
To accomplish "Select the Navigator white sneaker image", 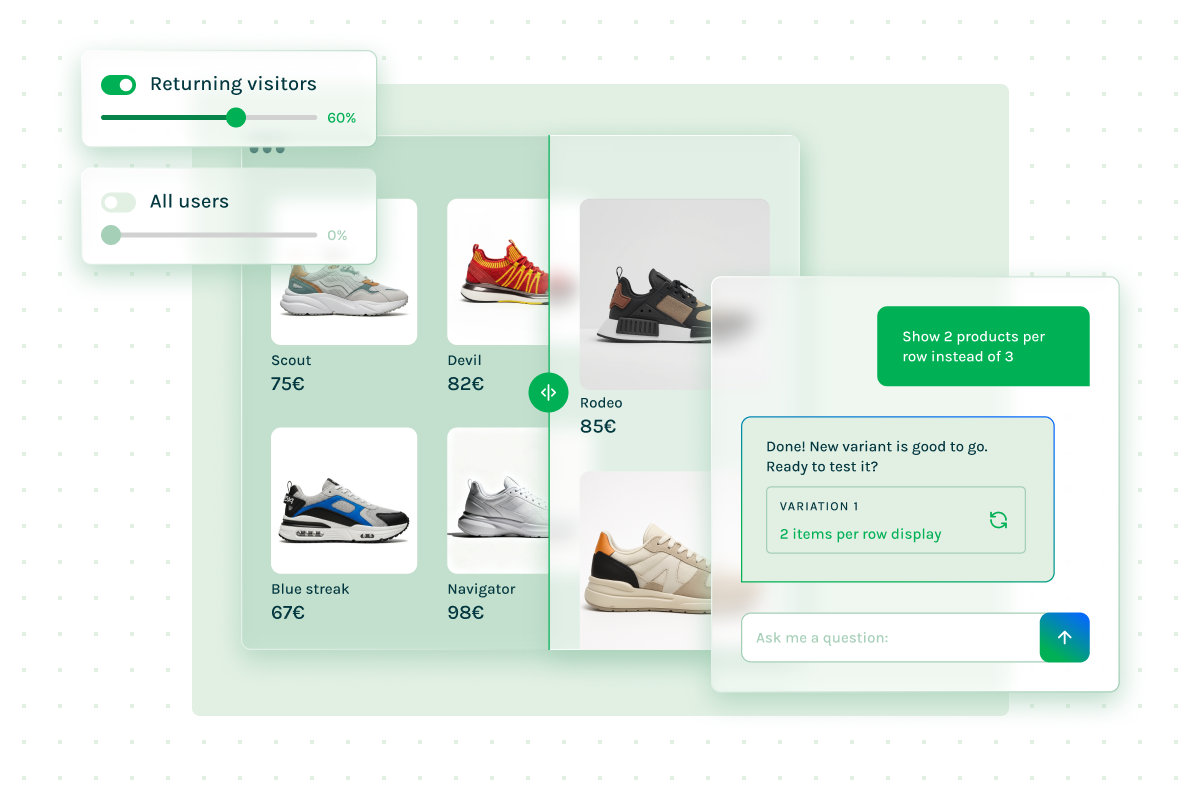I will pyautogui.click(x=498, y=501).
